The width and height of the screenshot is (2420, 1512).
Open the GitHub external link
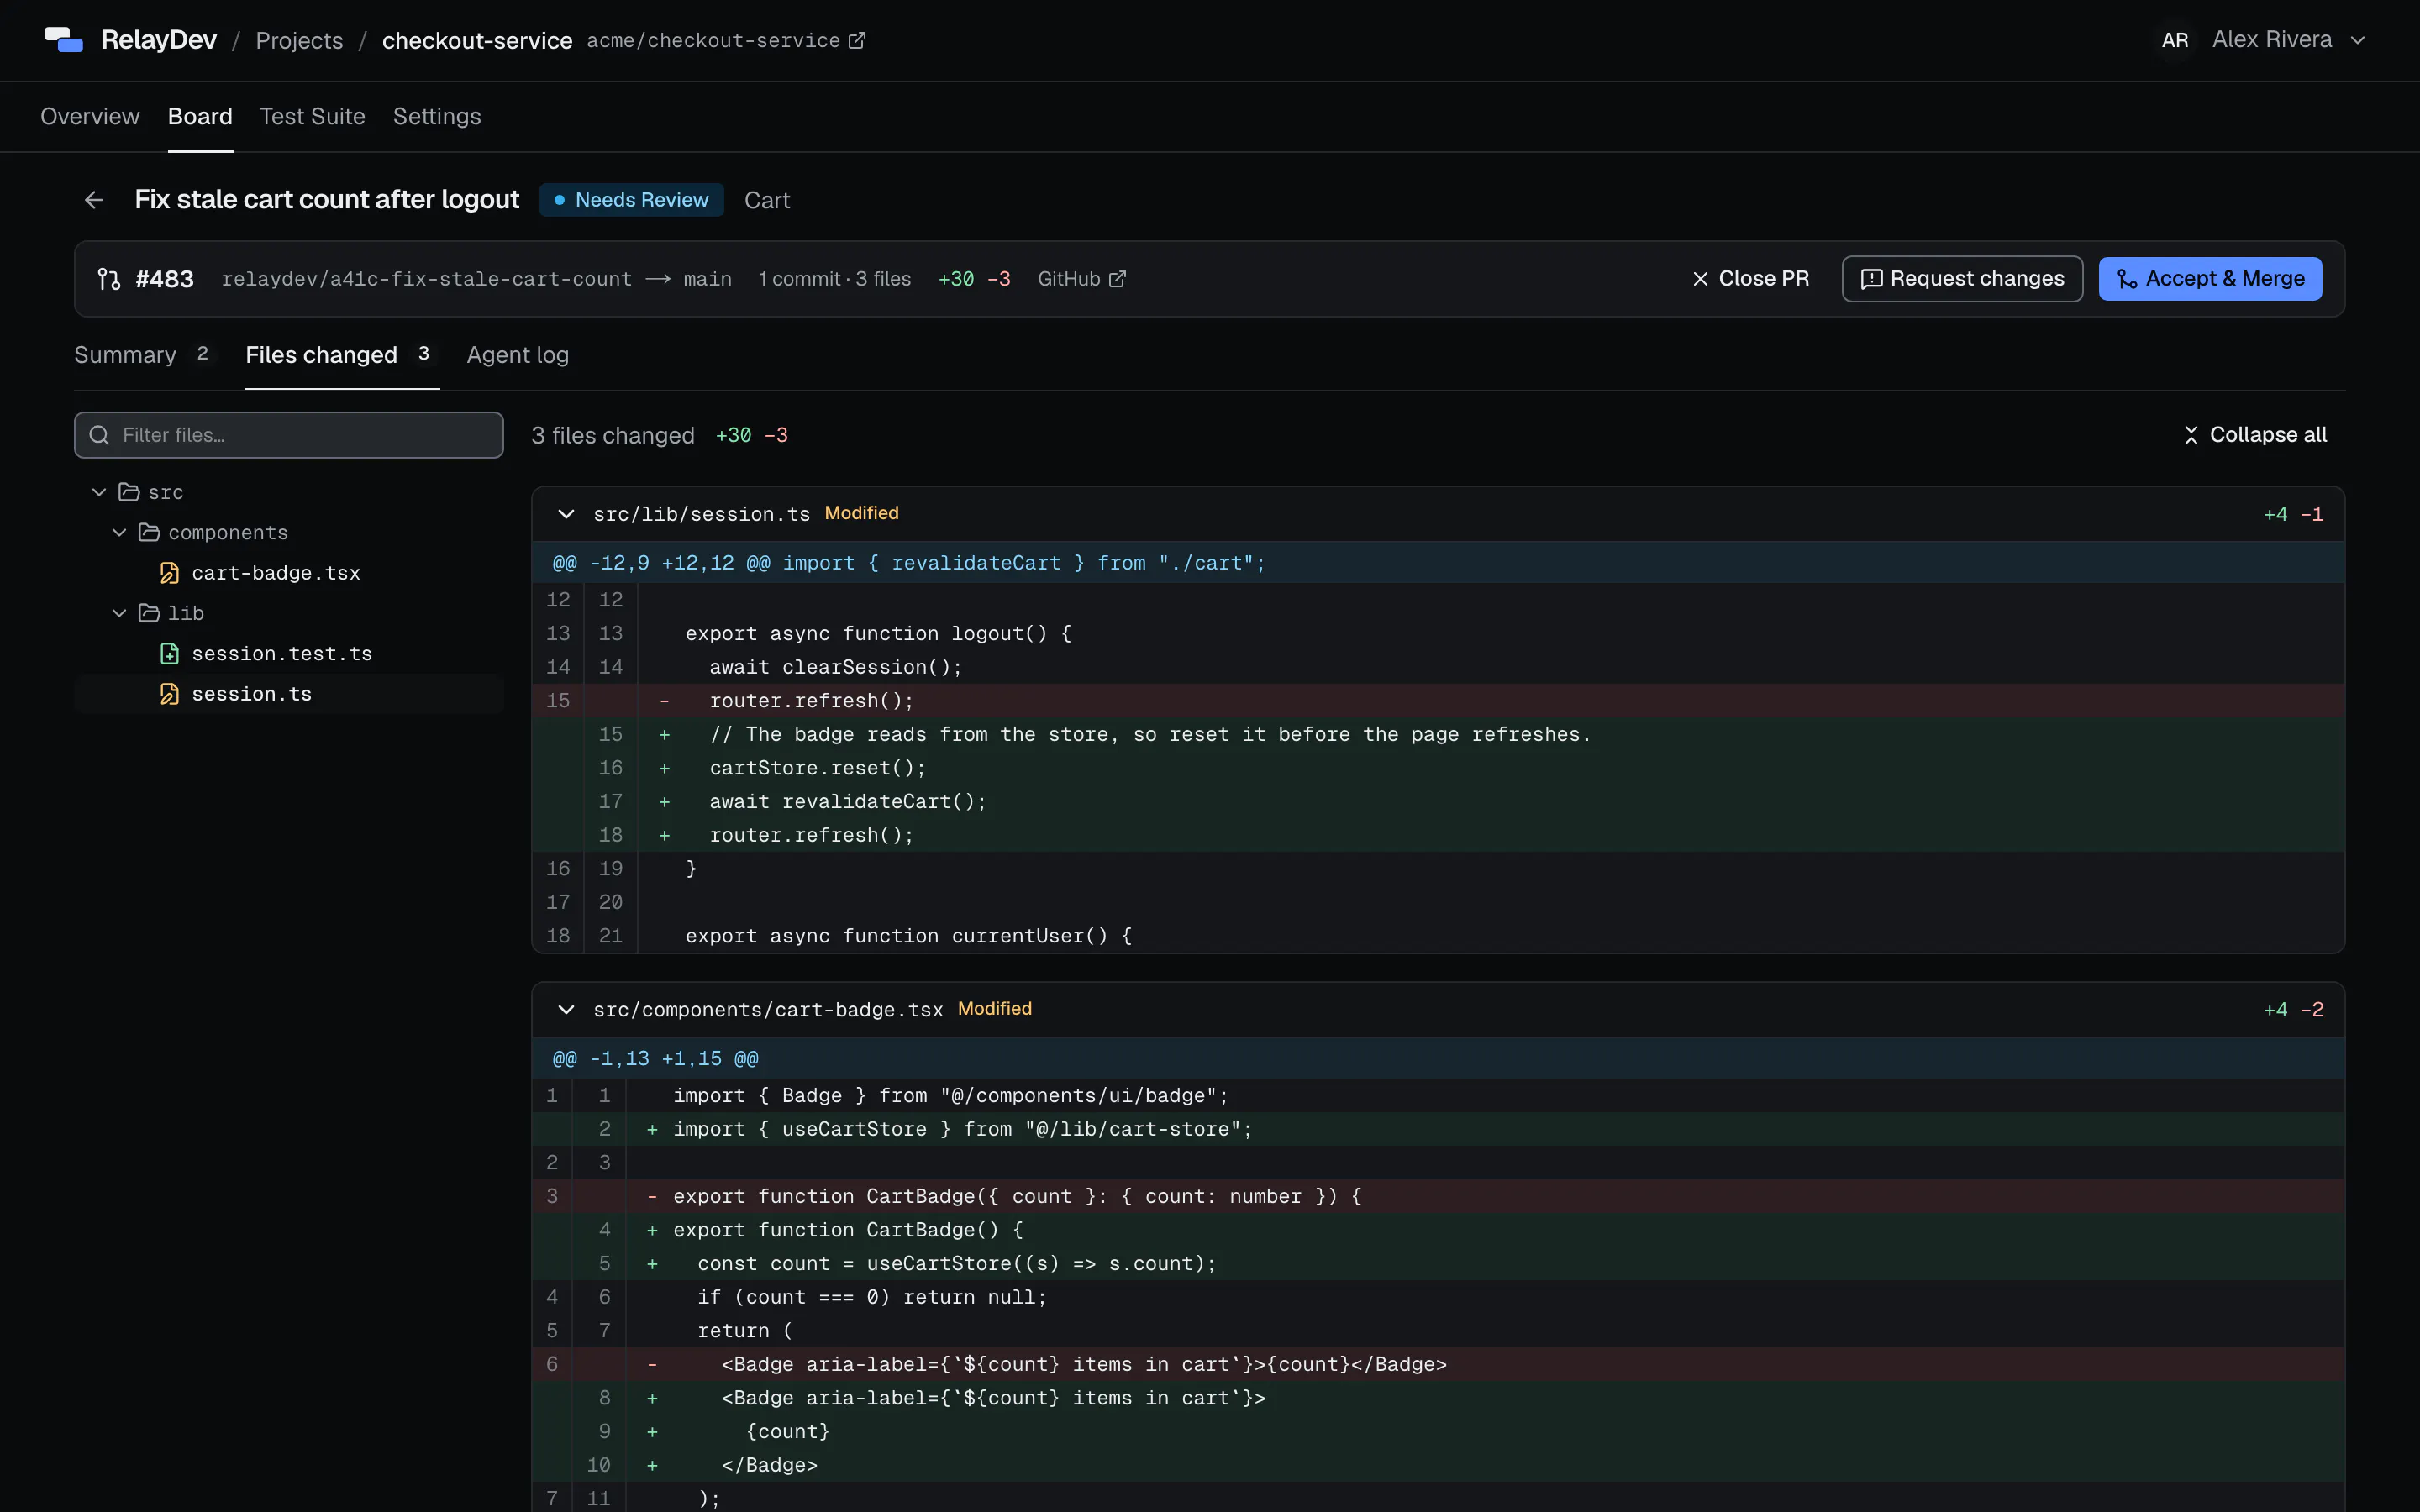point(1082,279)
